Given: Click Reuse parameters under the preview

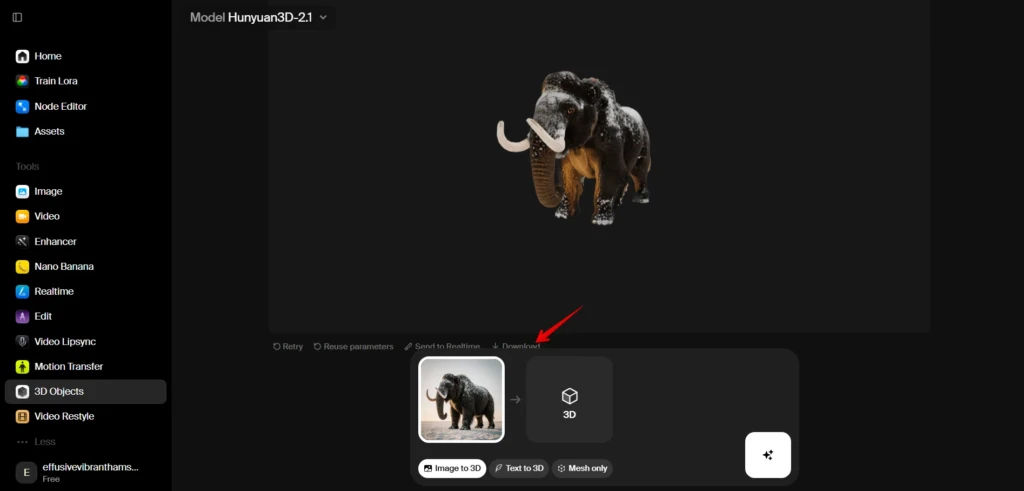Looking at the screenshot, I should pos(353,347).
